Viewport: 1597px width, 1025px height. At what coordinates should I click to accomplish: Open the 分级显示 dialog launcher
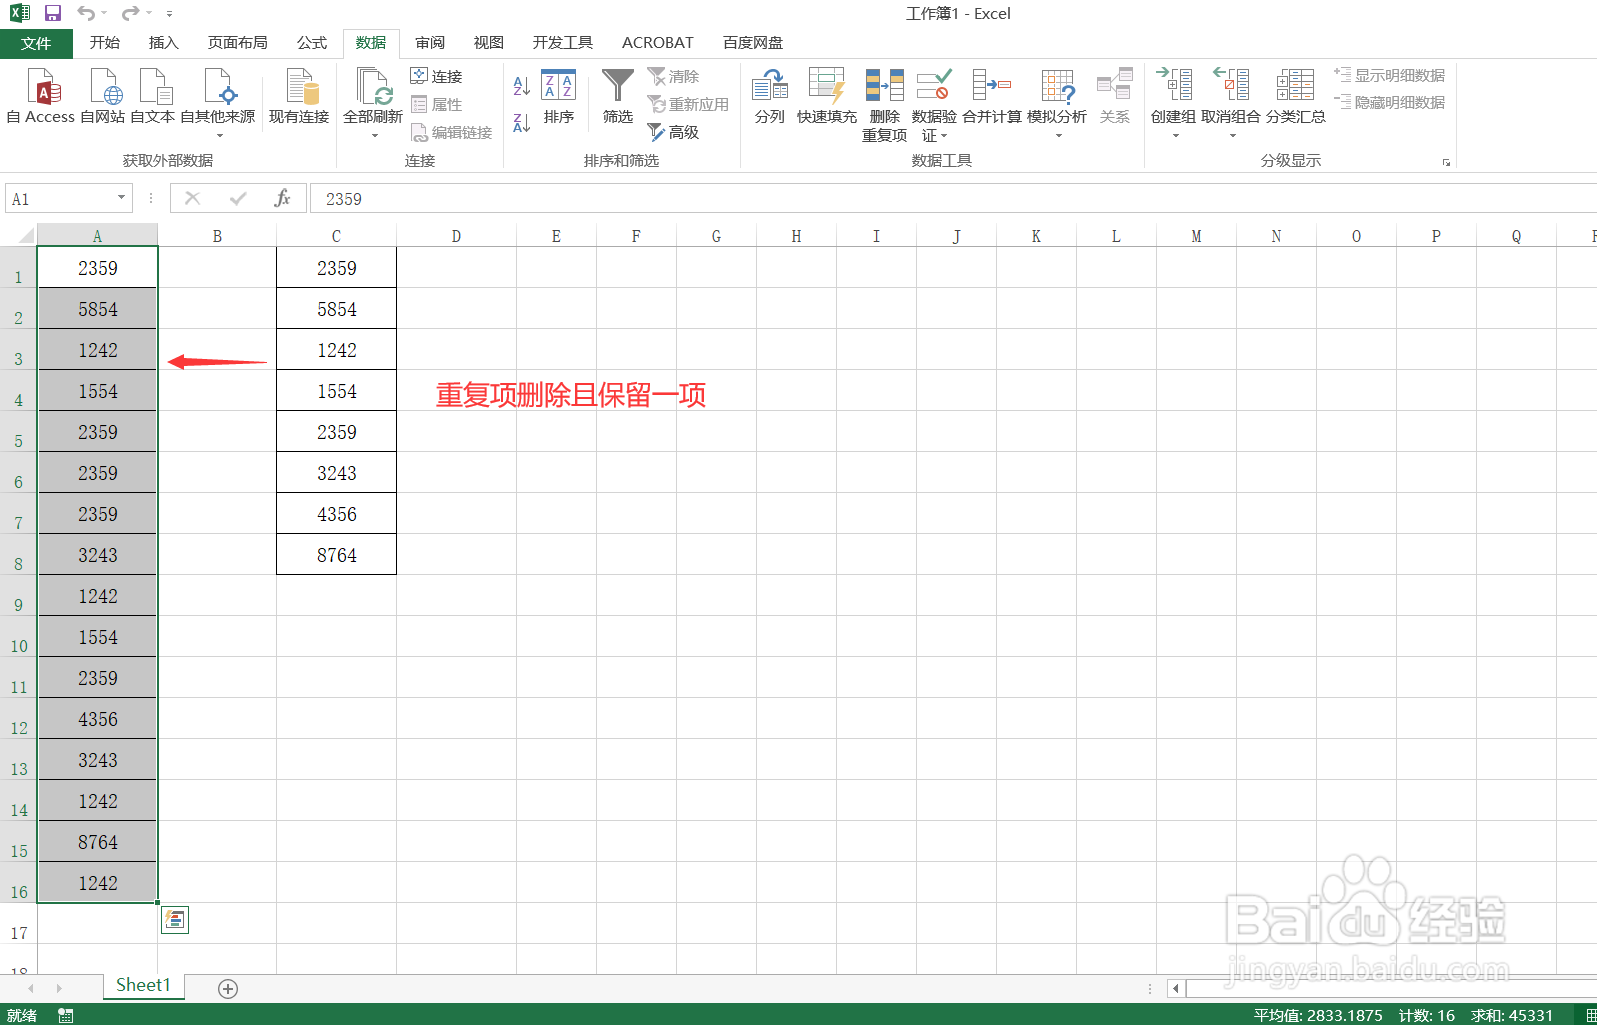point(1446,162)
